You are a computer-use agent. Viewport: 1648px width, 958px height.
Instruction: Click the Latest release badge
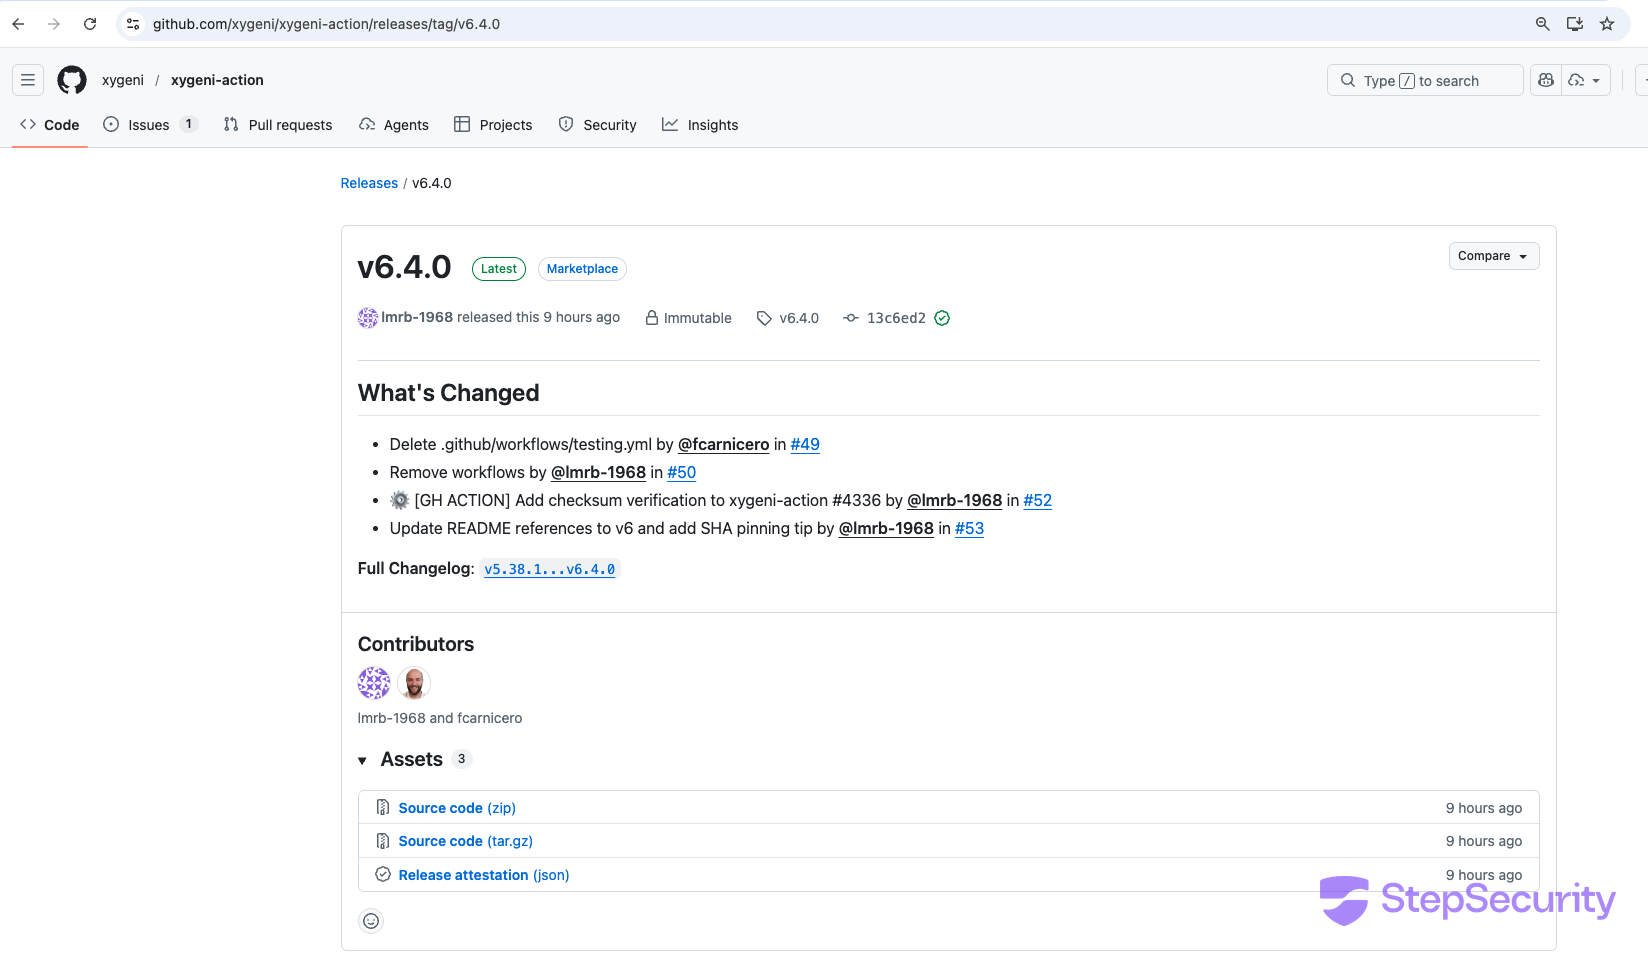(x=499, y=269)
